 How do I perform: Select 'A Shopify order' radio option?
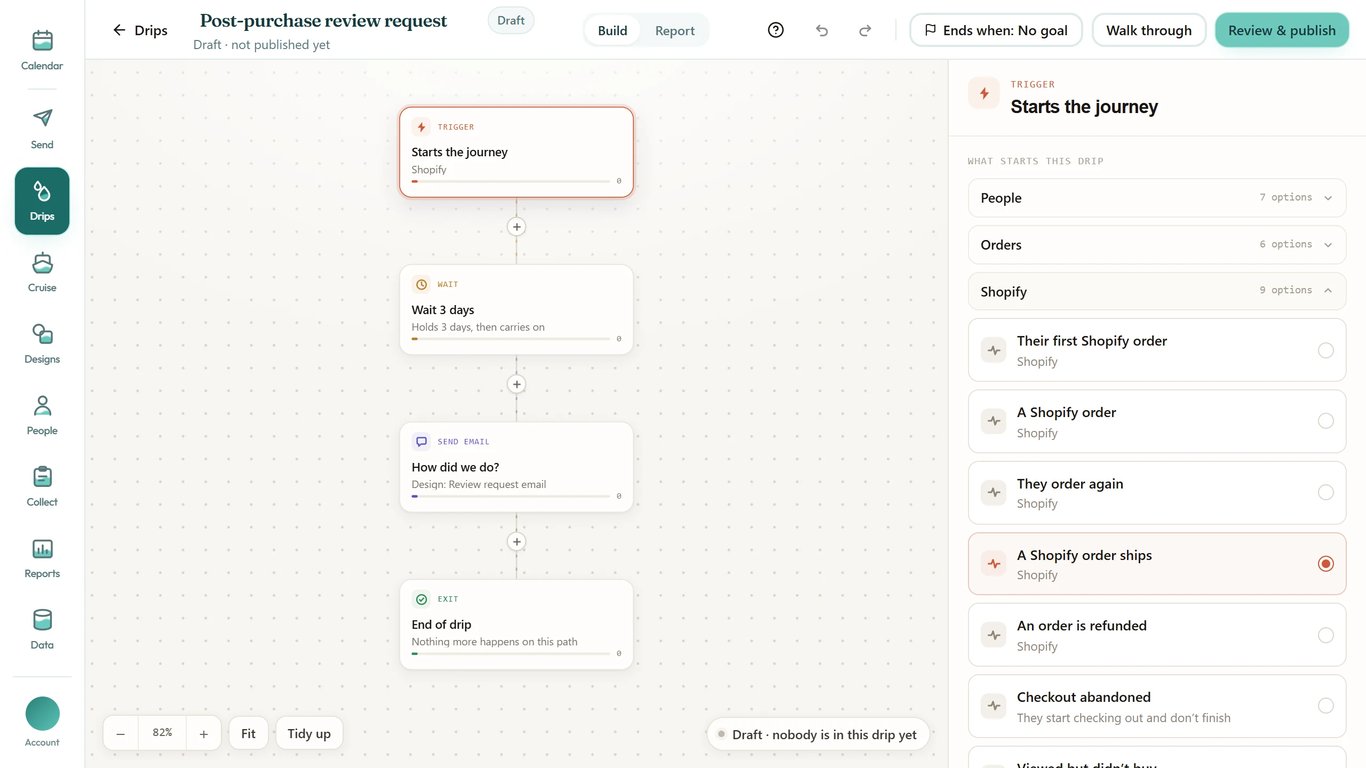tap(1325, 421)
